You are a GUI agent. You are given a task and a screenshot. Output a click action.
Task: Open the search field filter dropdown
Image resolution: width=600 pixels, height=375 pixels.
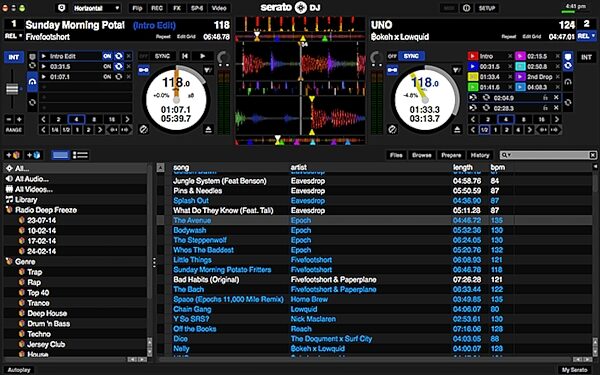point(506,155)
